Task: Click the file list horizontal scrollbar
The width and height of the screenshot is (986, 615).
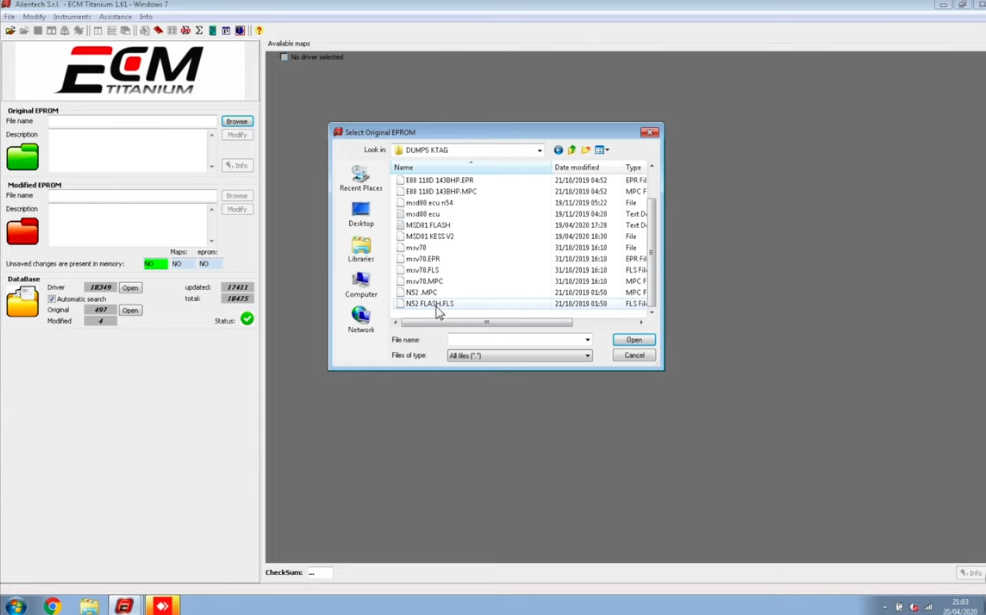Action: 487,323
